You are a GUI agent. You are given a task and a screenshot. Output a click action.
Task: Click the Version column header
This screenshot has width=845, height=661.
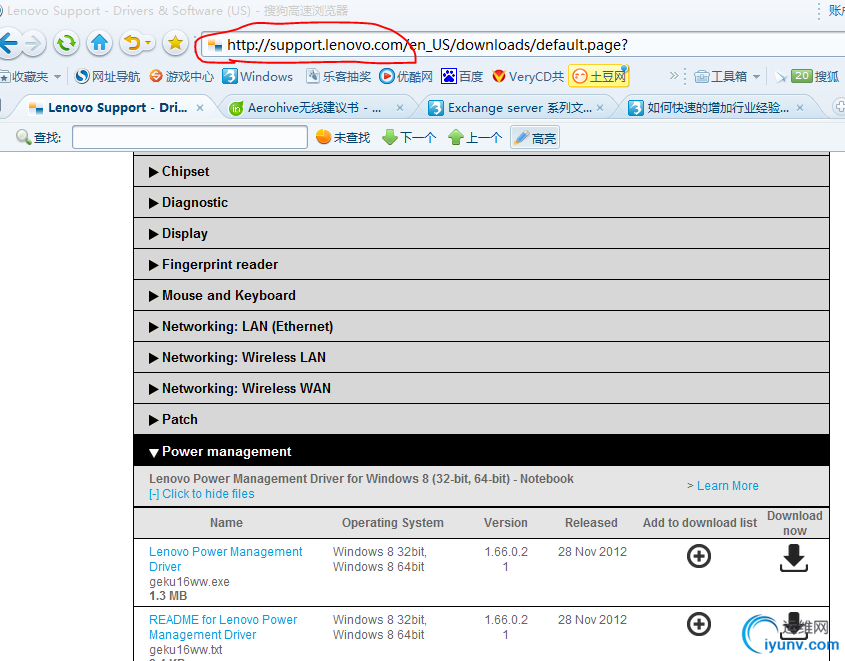(505, 523)
